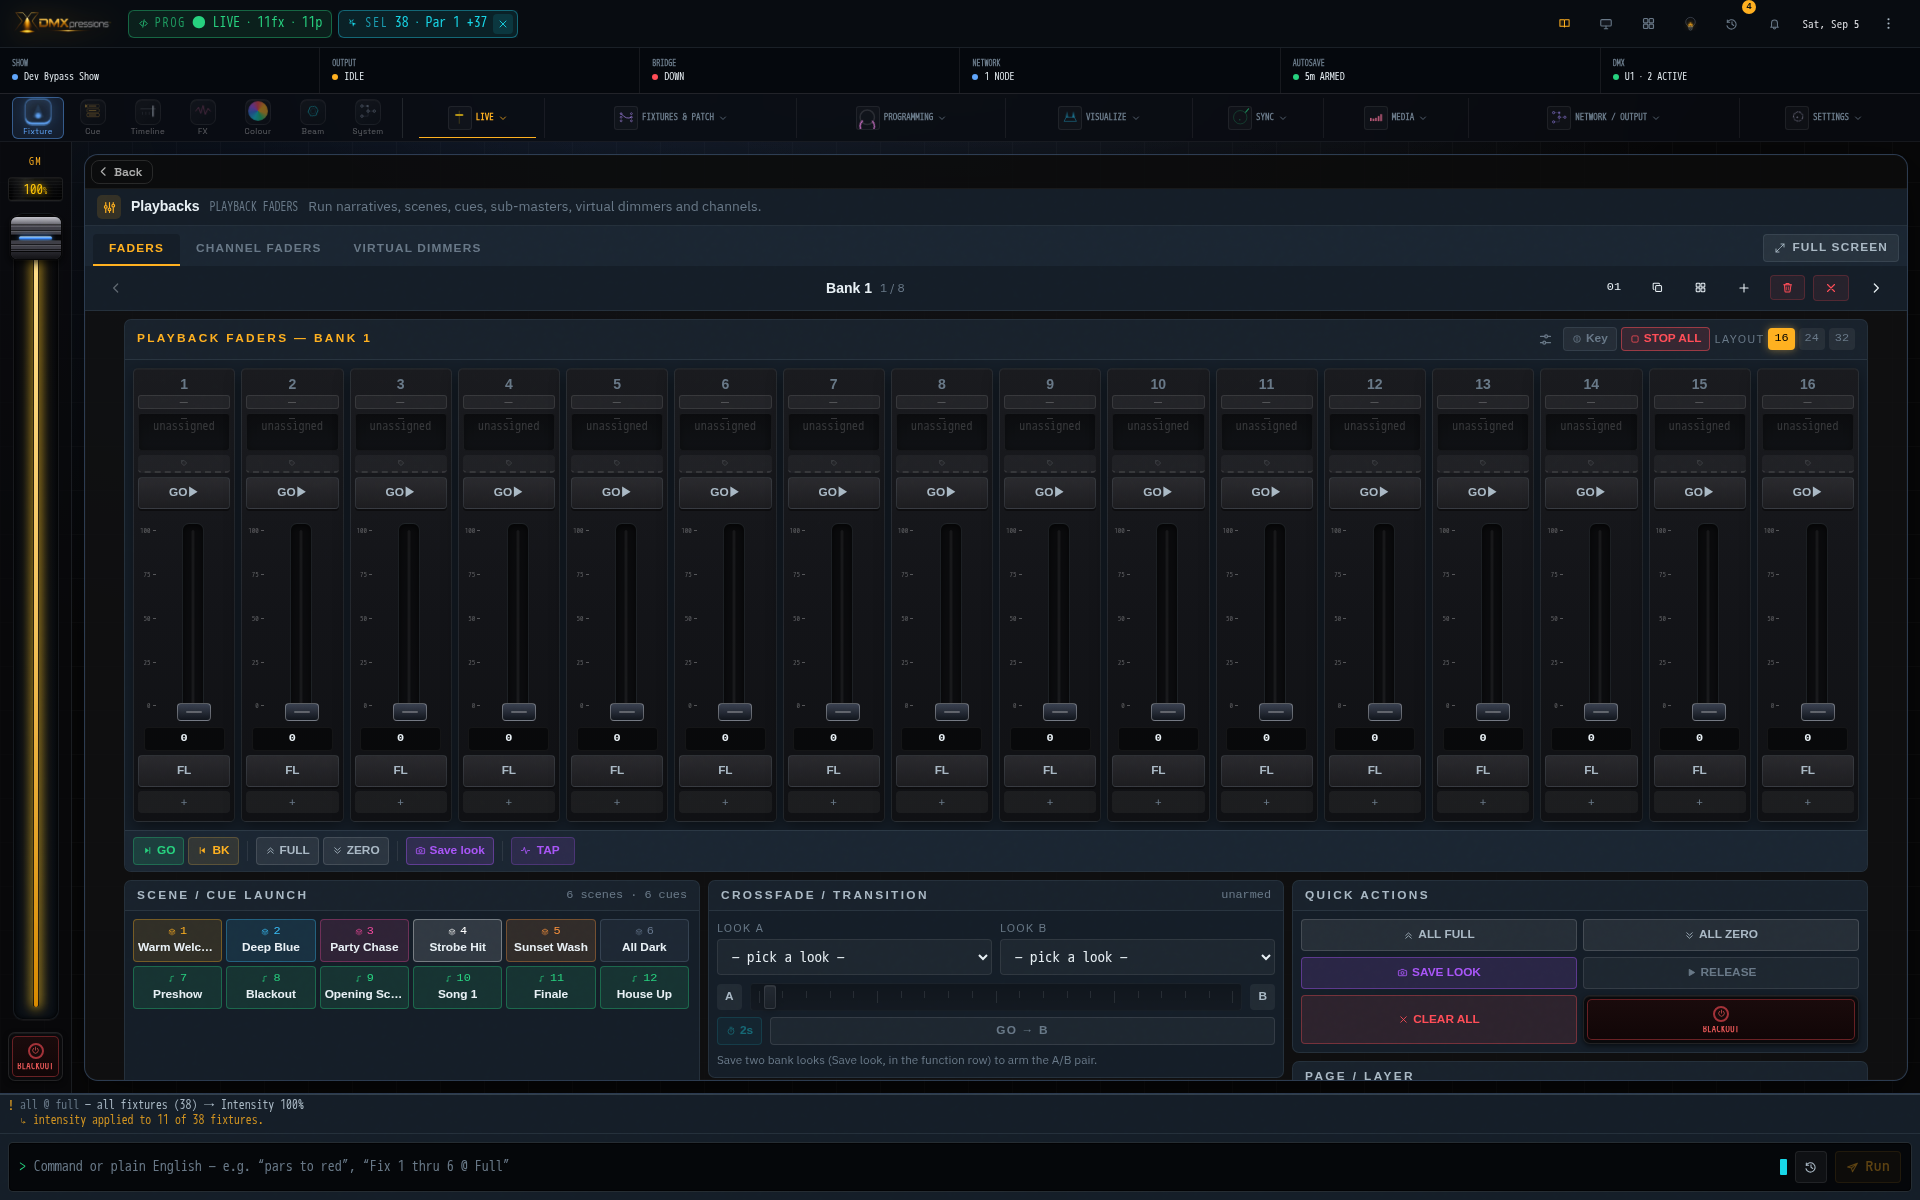This screenshot has height=1200, width=1920.
Task: Delete bank with red trash icon
Action: point(1788,288)
